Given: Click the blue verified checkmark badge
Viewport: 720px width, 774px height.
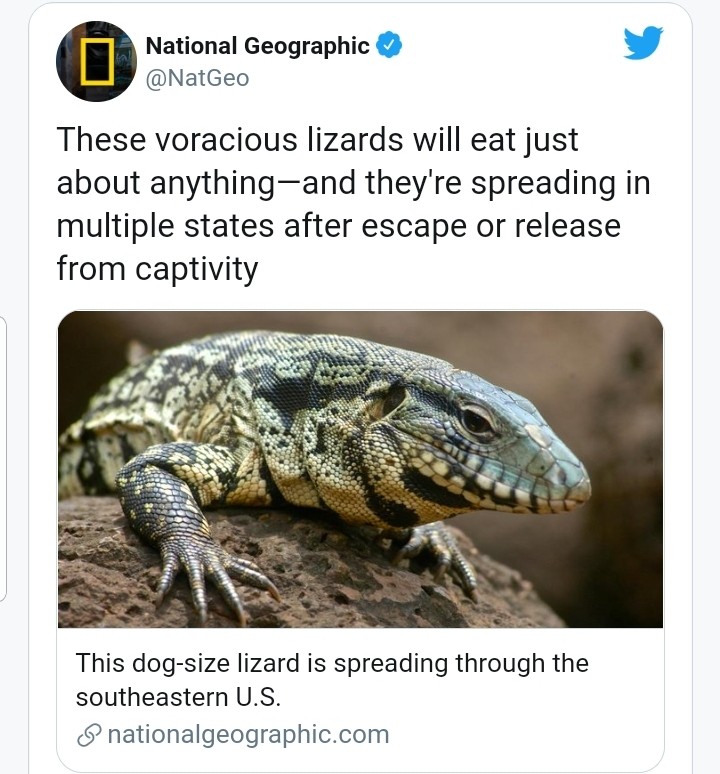Looking at the screenshot, I should click(x=389, y=45).
